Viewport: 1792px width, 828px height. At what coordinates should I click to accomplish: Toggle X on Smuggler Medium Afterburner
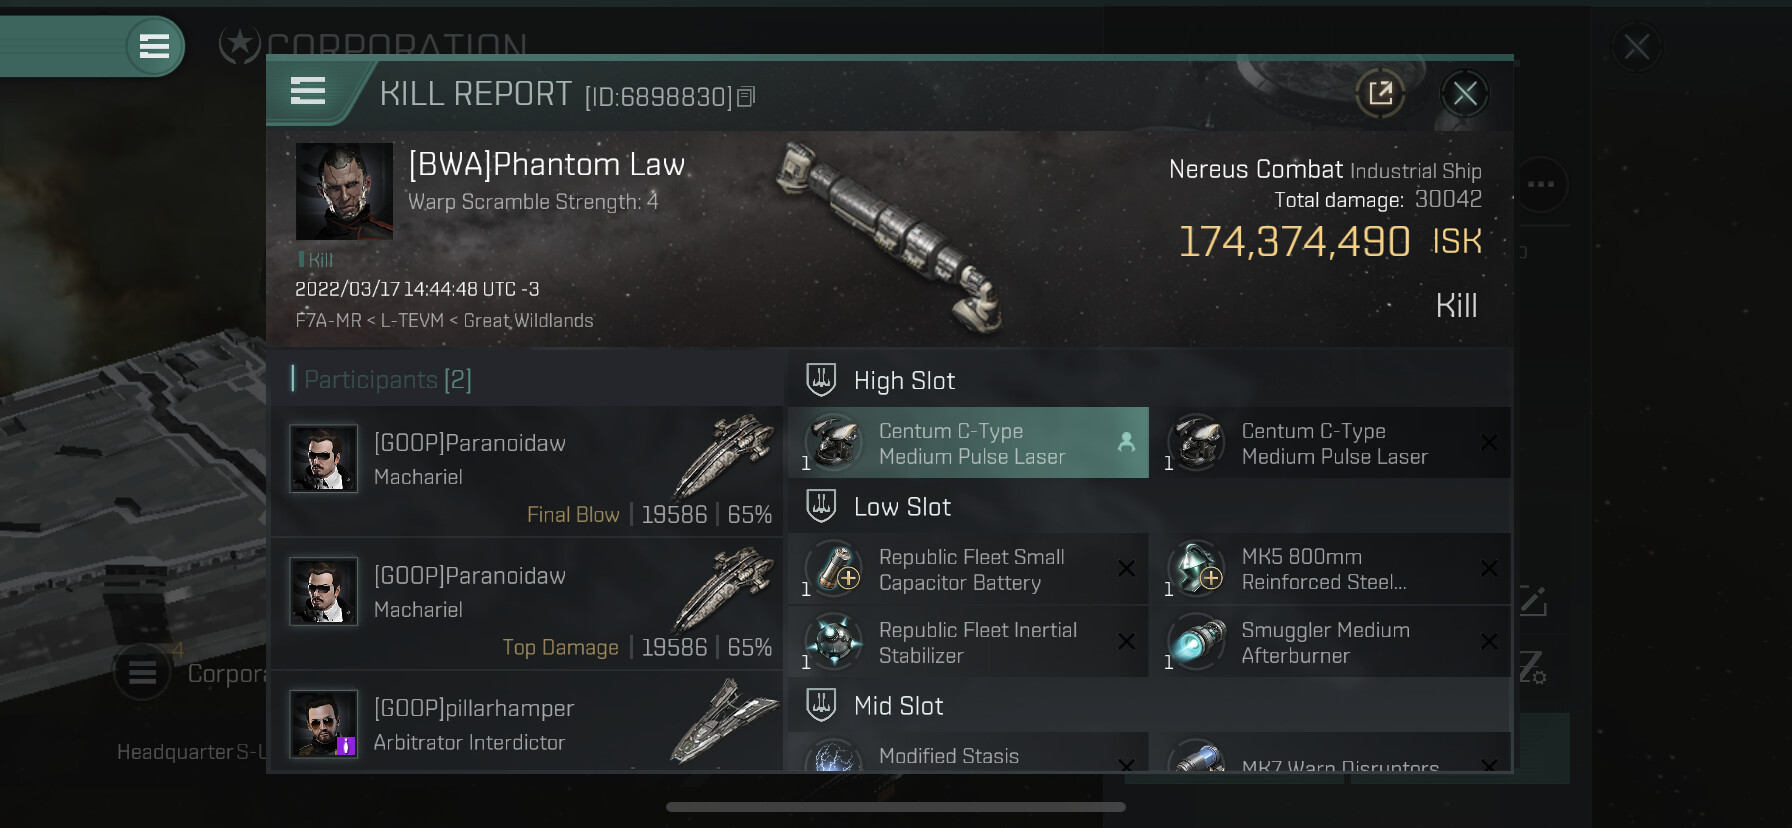[x=1489, y=642]
